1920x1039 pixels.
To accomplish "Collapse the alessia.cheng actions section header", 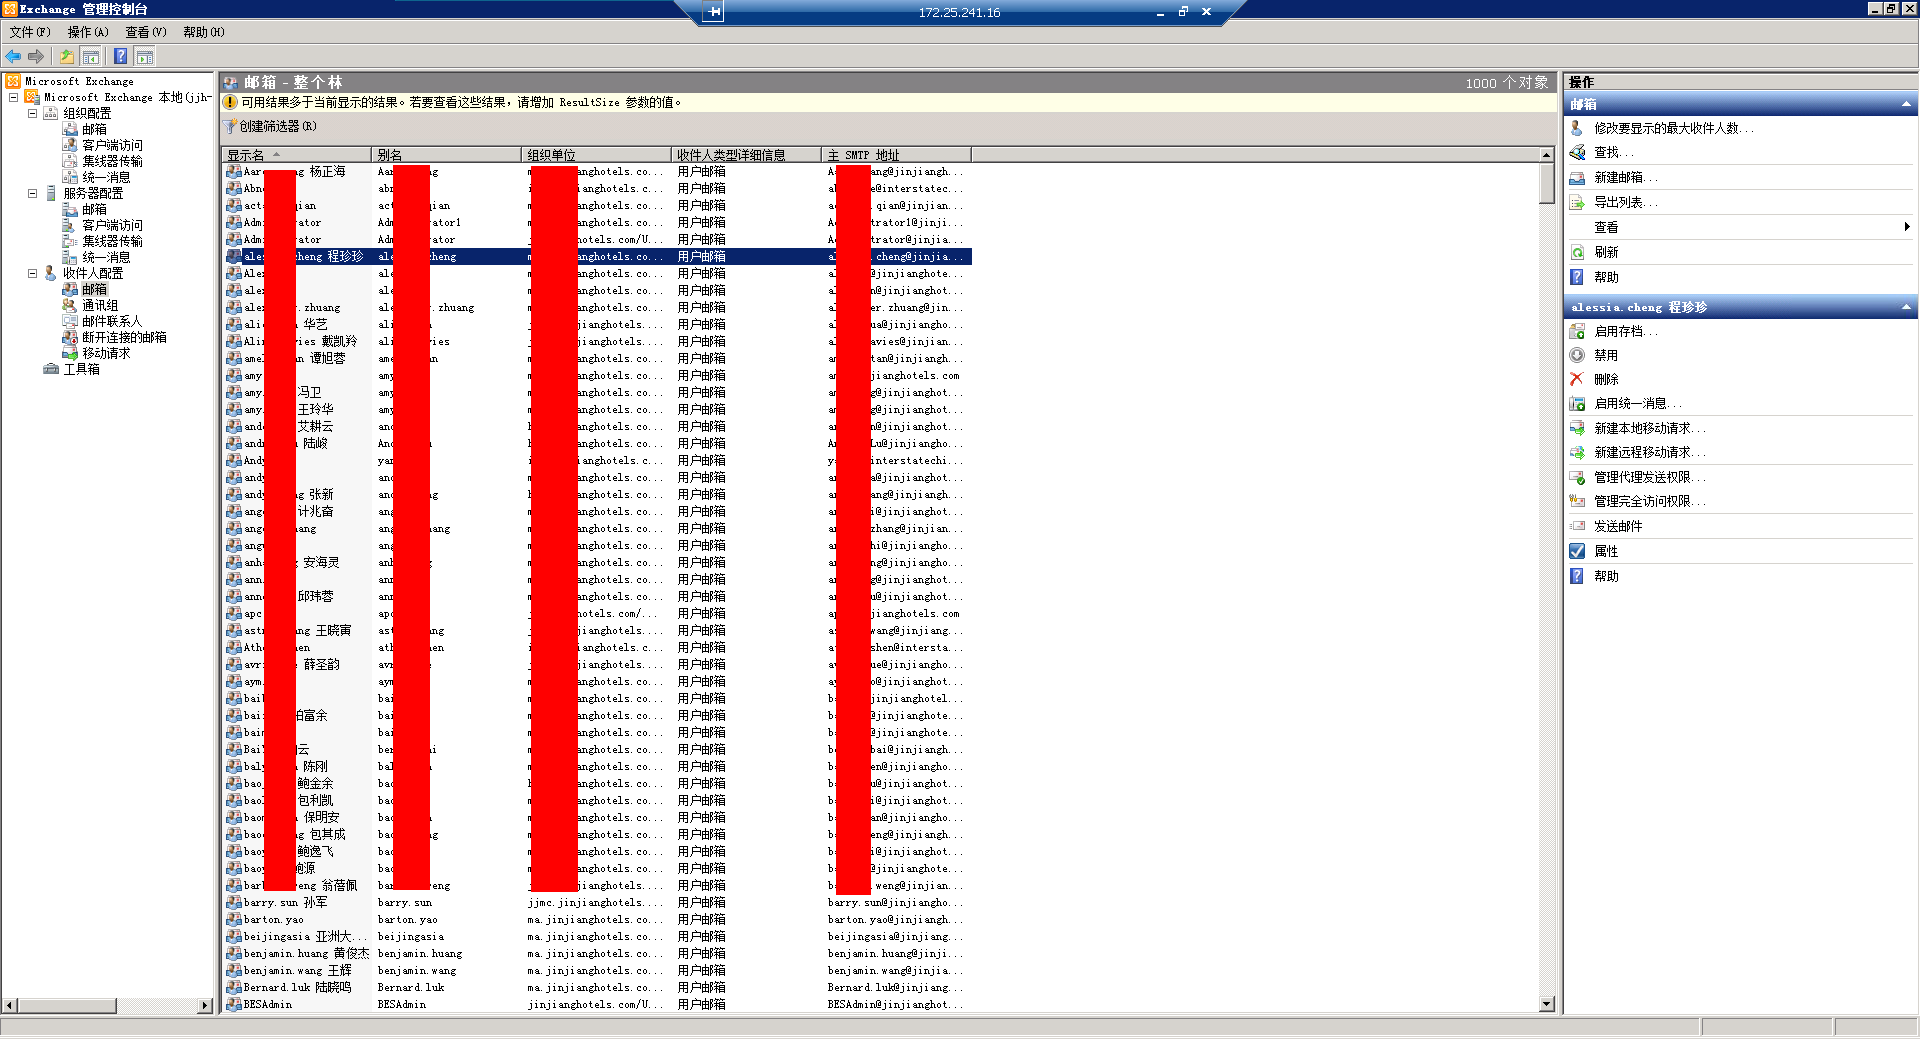I will coord(1906,307).
